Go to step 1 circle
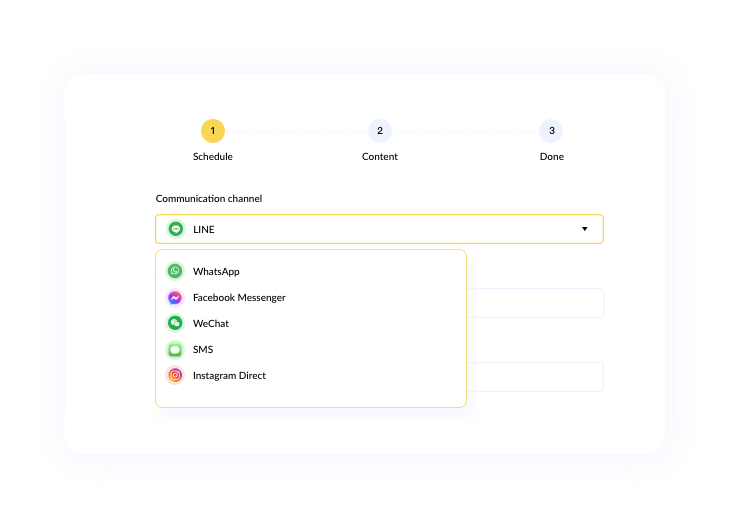Screen dimensions: 730x528 213,131
